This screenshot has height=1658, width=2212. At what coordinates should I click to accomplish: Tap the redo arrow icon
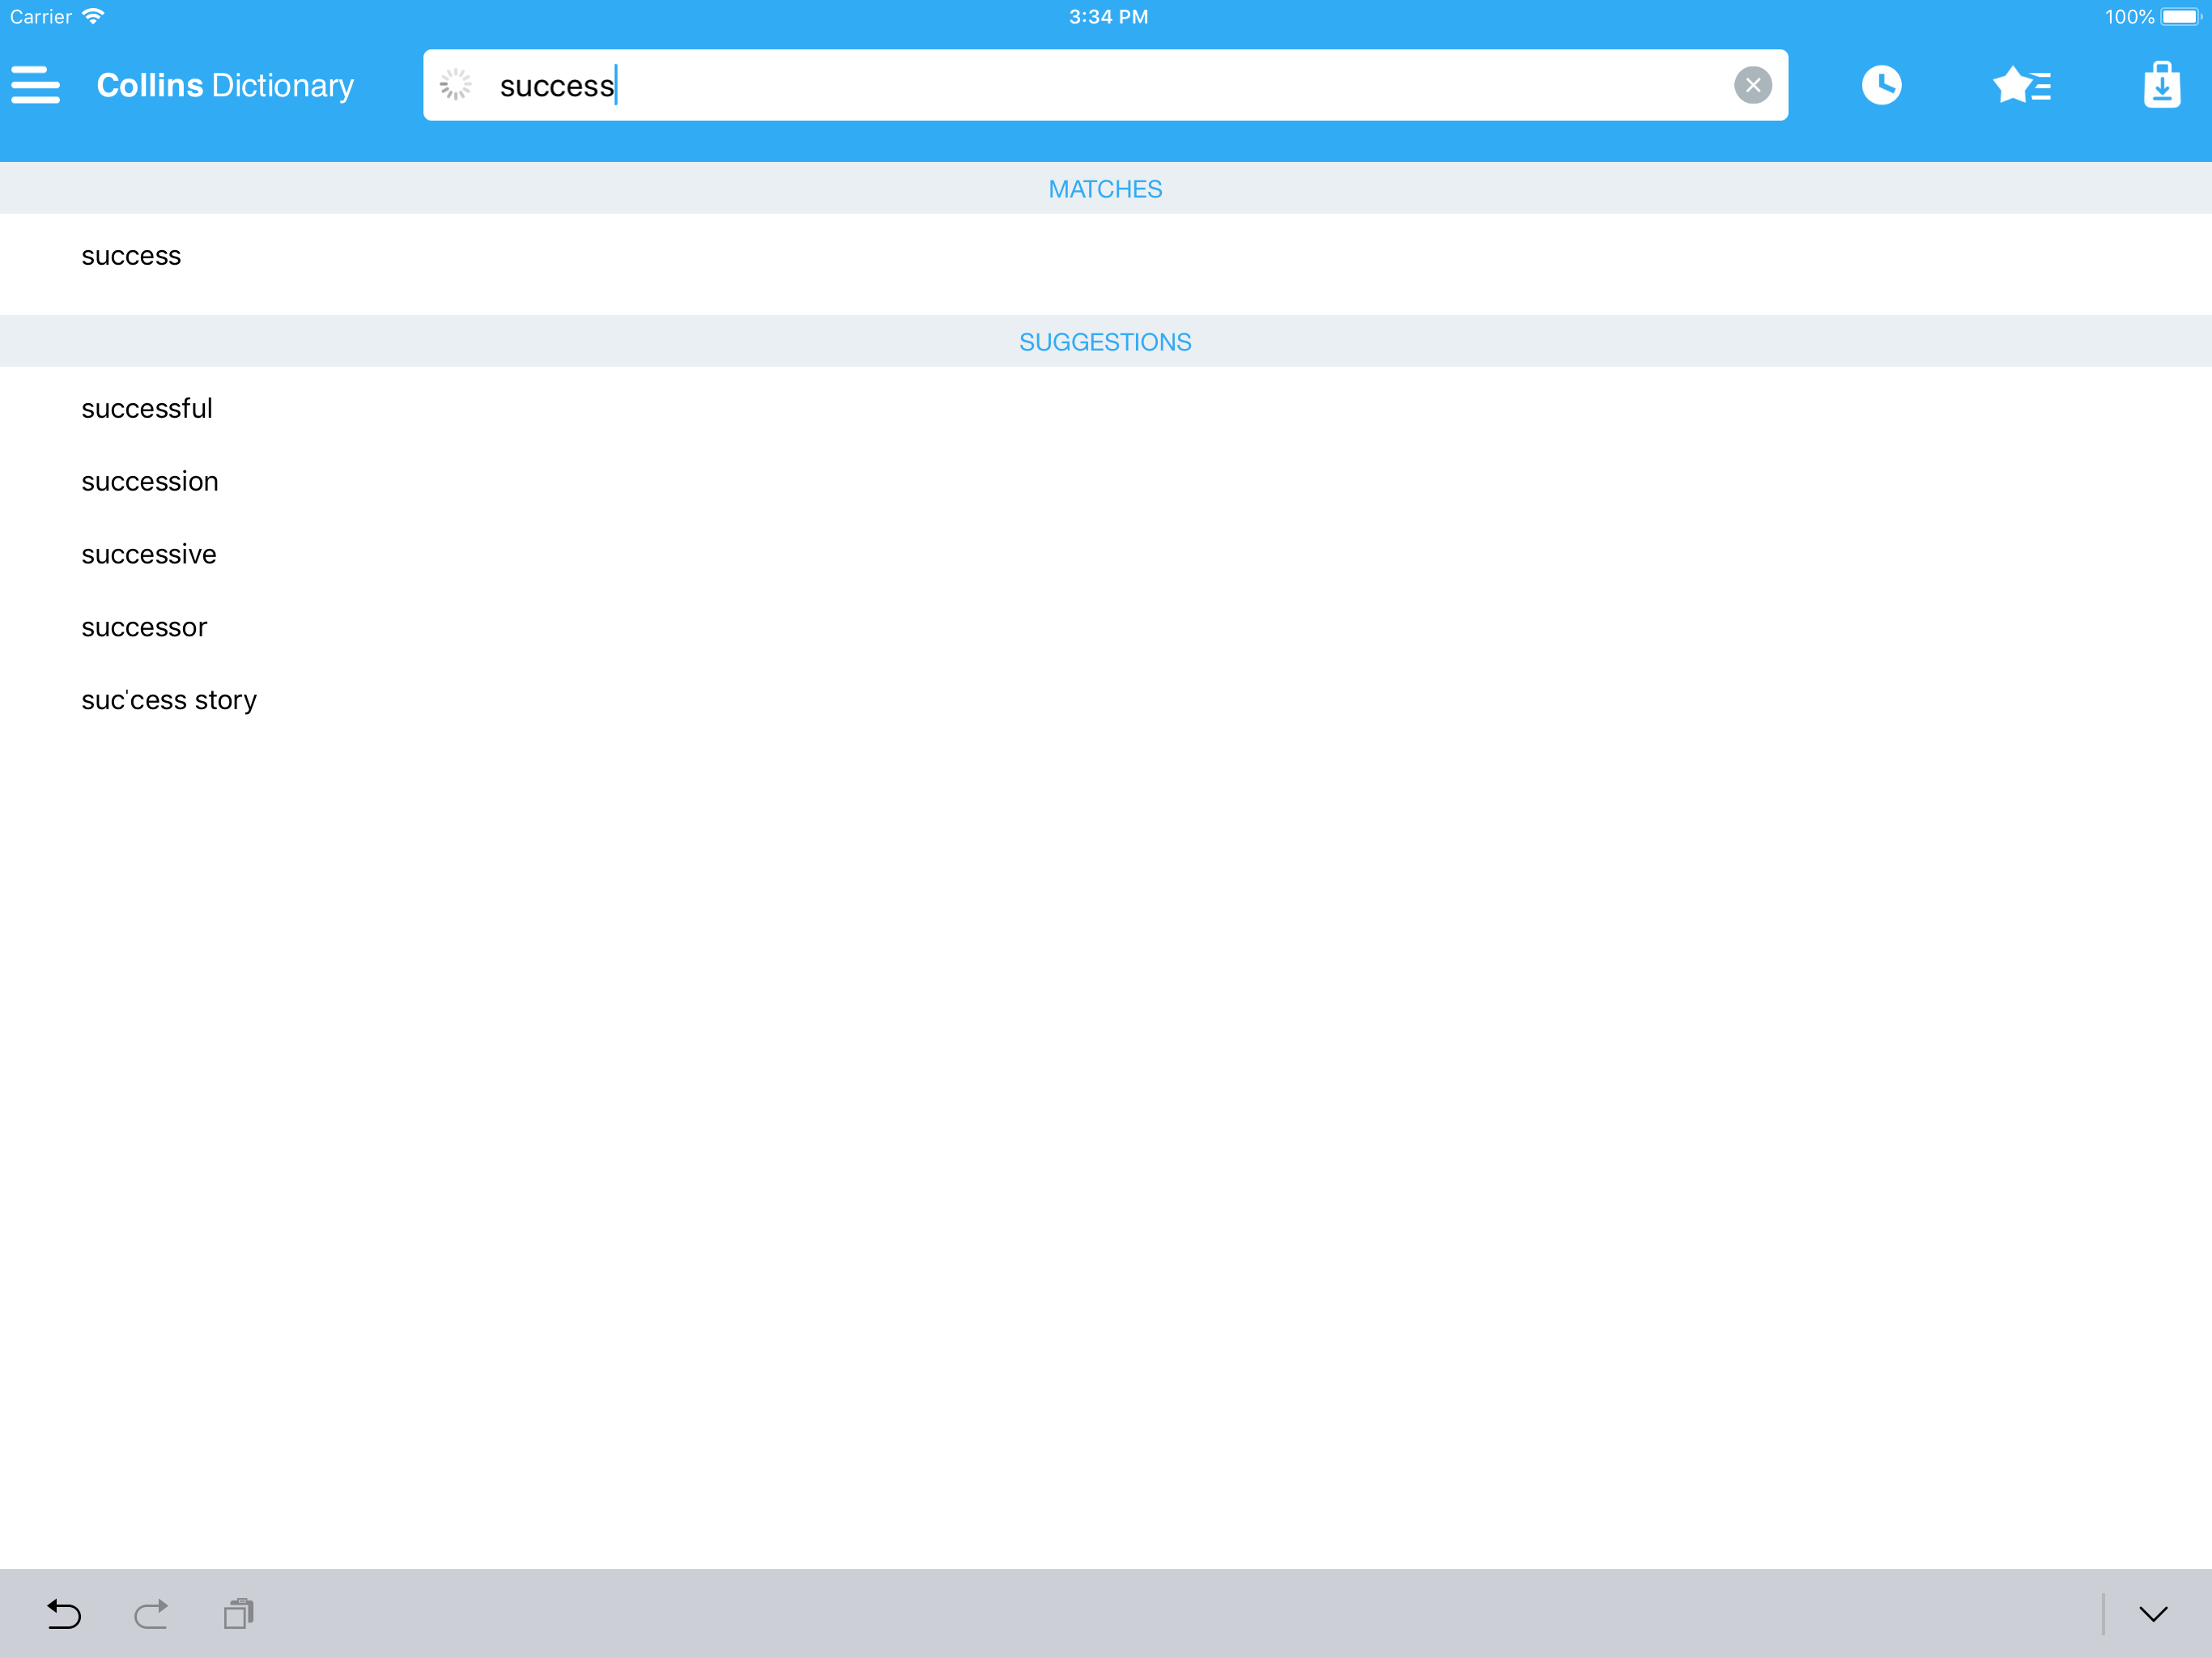point(151,1613)
